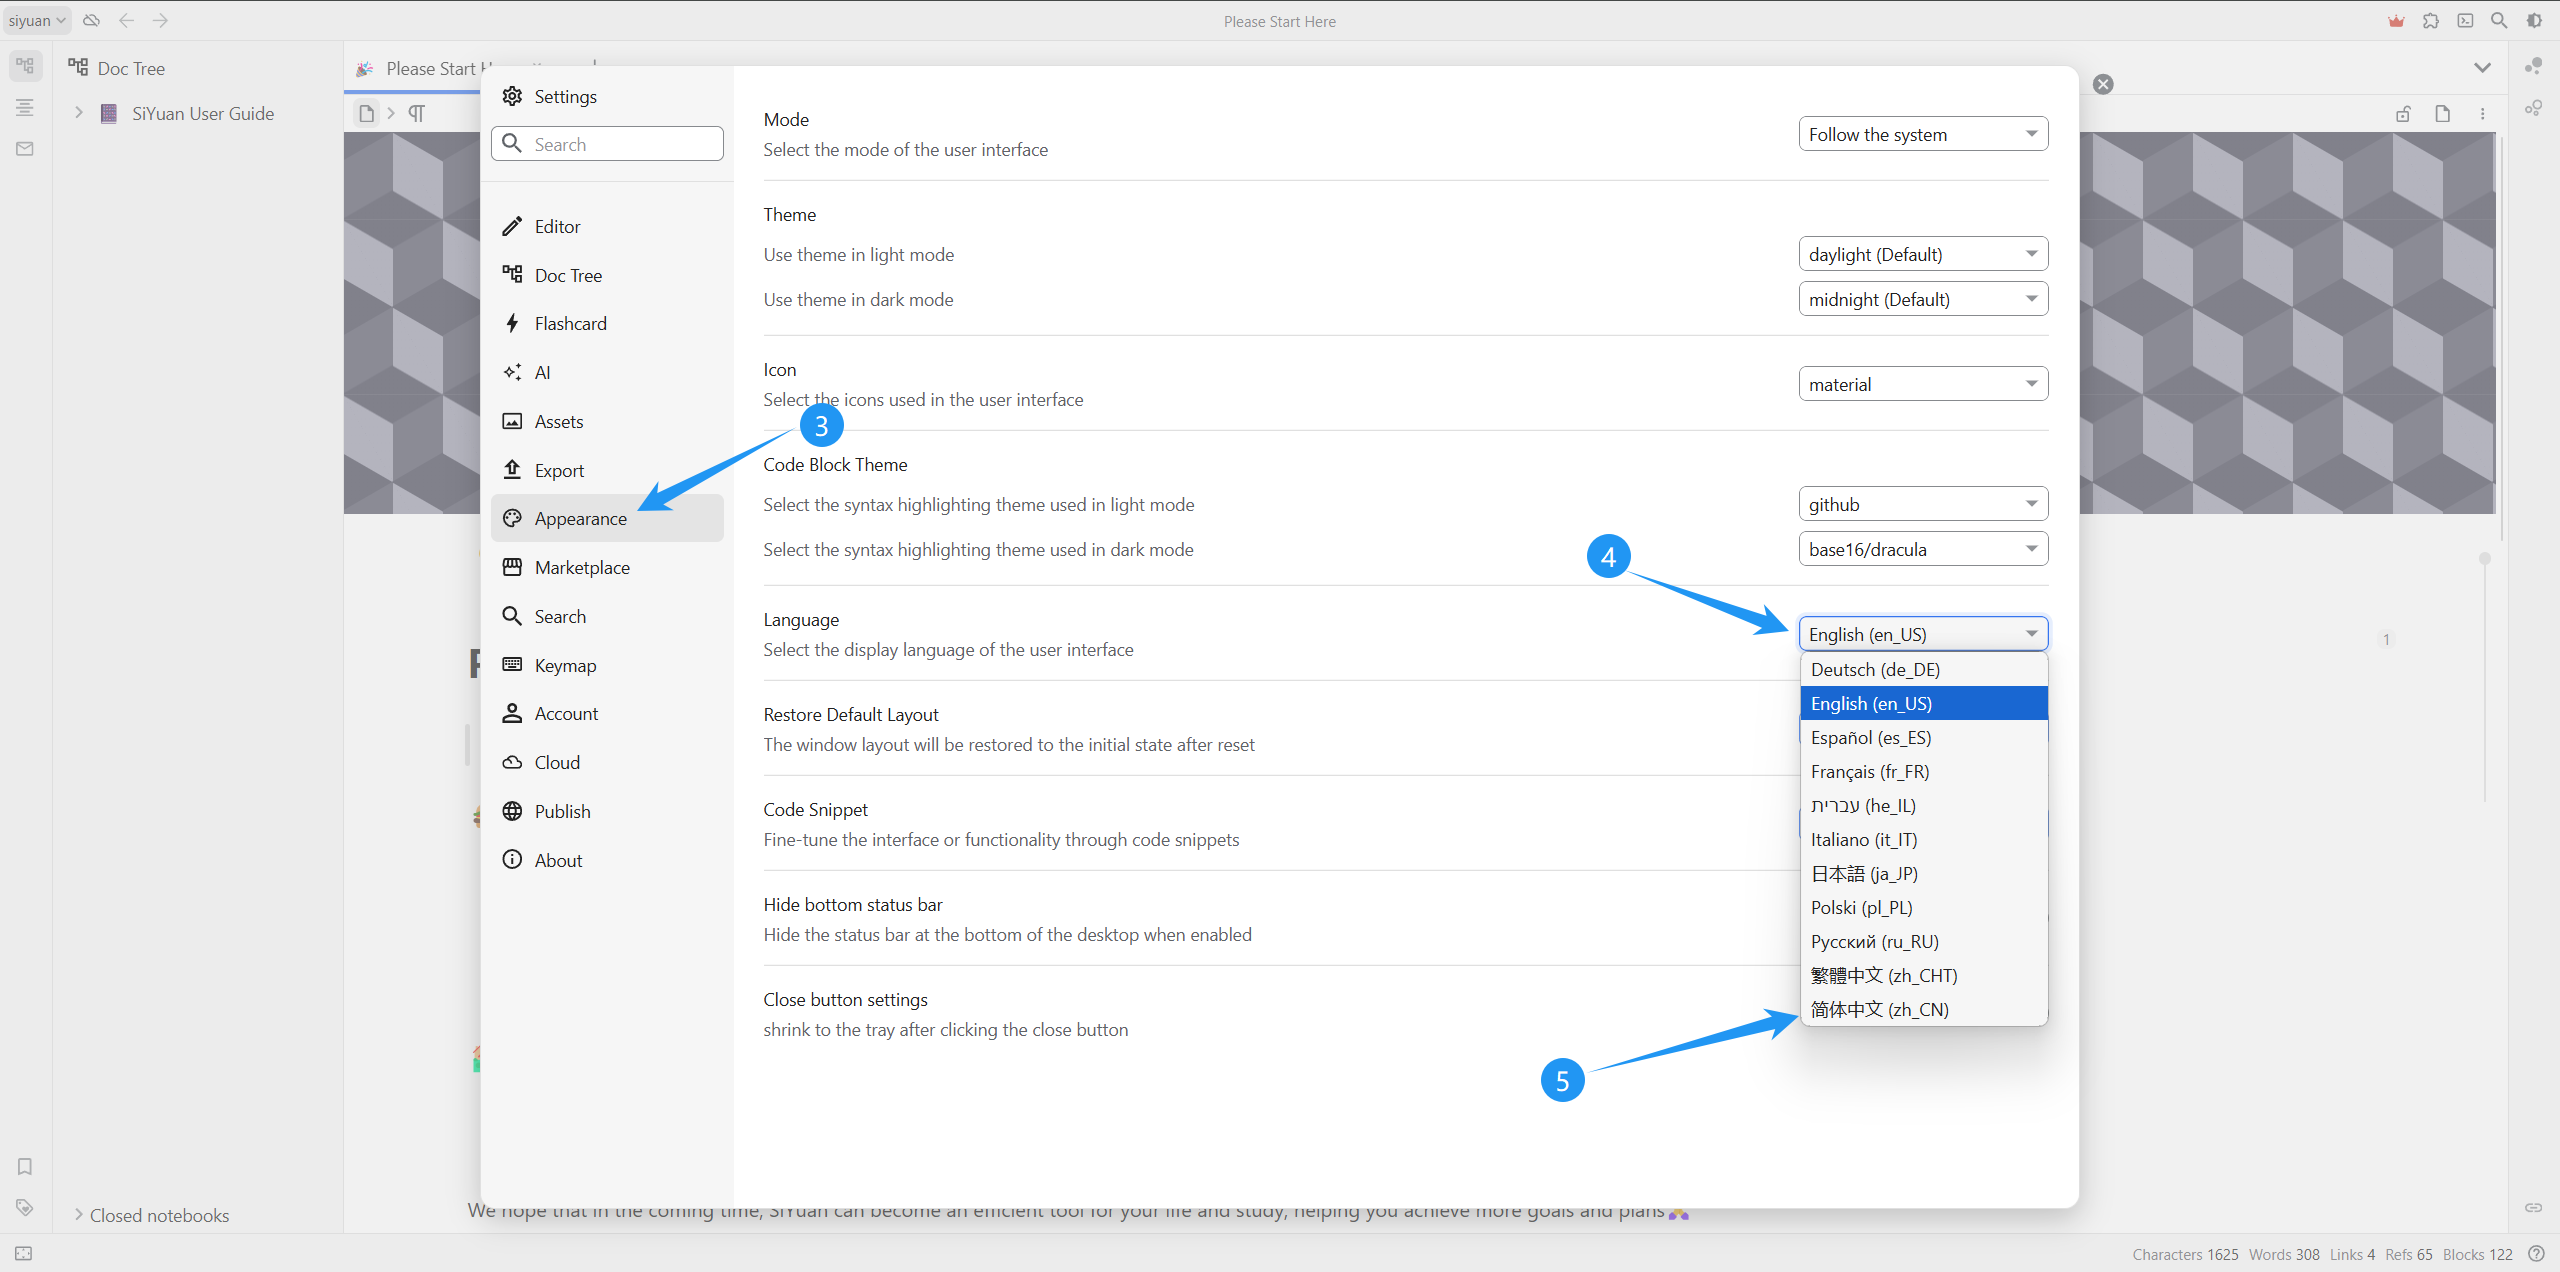Open Publish settings section

(563, 812)
